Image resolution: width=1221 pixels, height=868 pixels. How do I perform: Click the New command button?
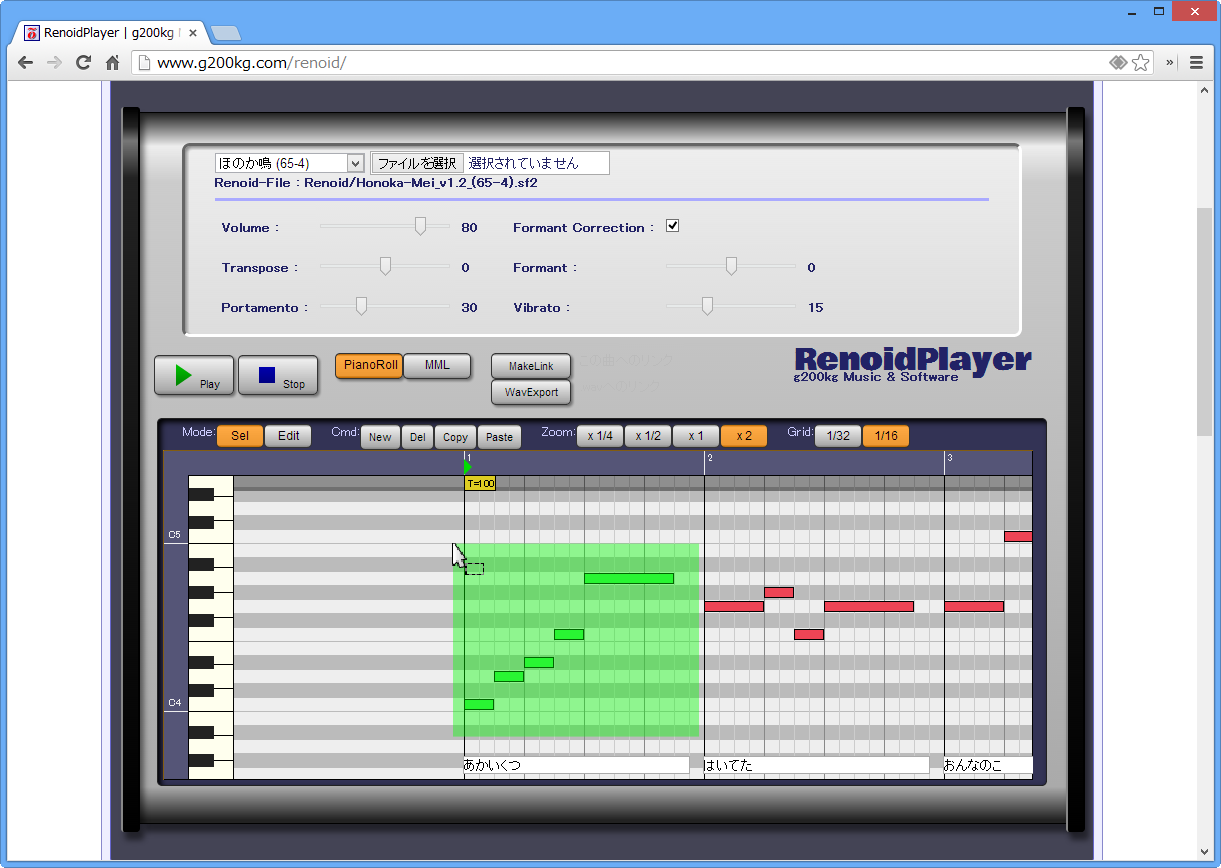(x=380, y=437)
